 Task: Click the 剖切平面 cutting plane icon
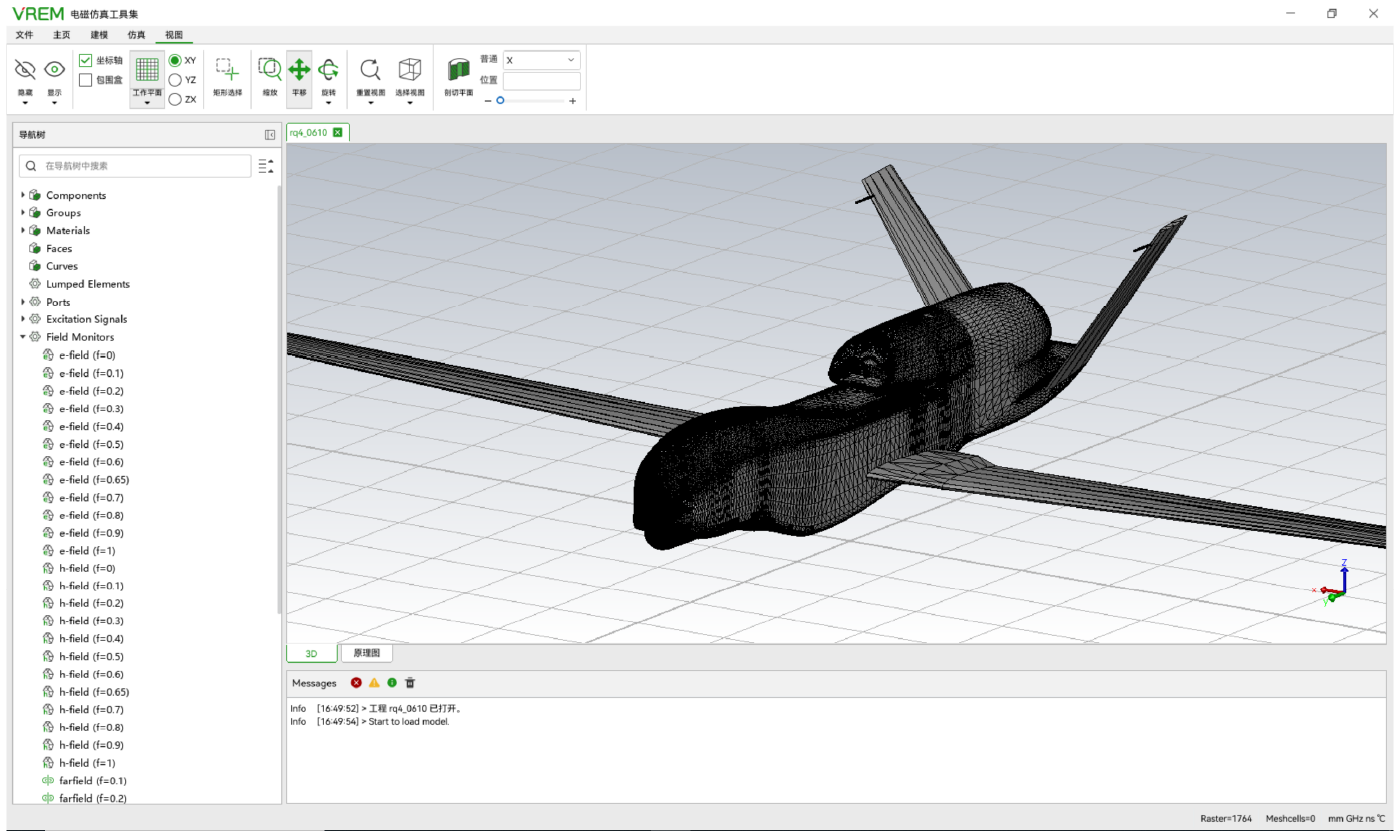coord(458,69)
